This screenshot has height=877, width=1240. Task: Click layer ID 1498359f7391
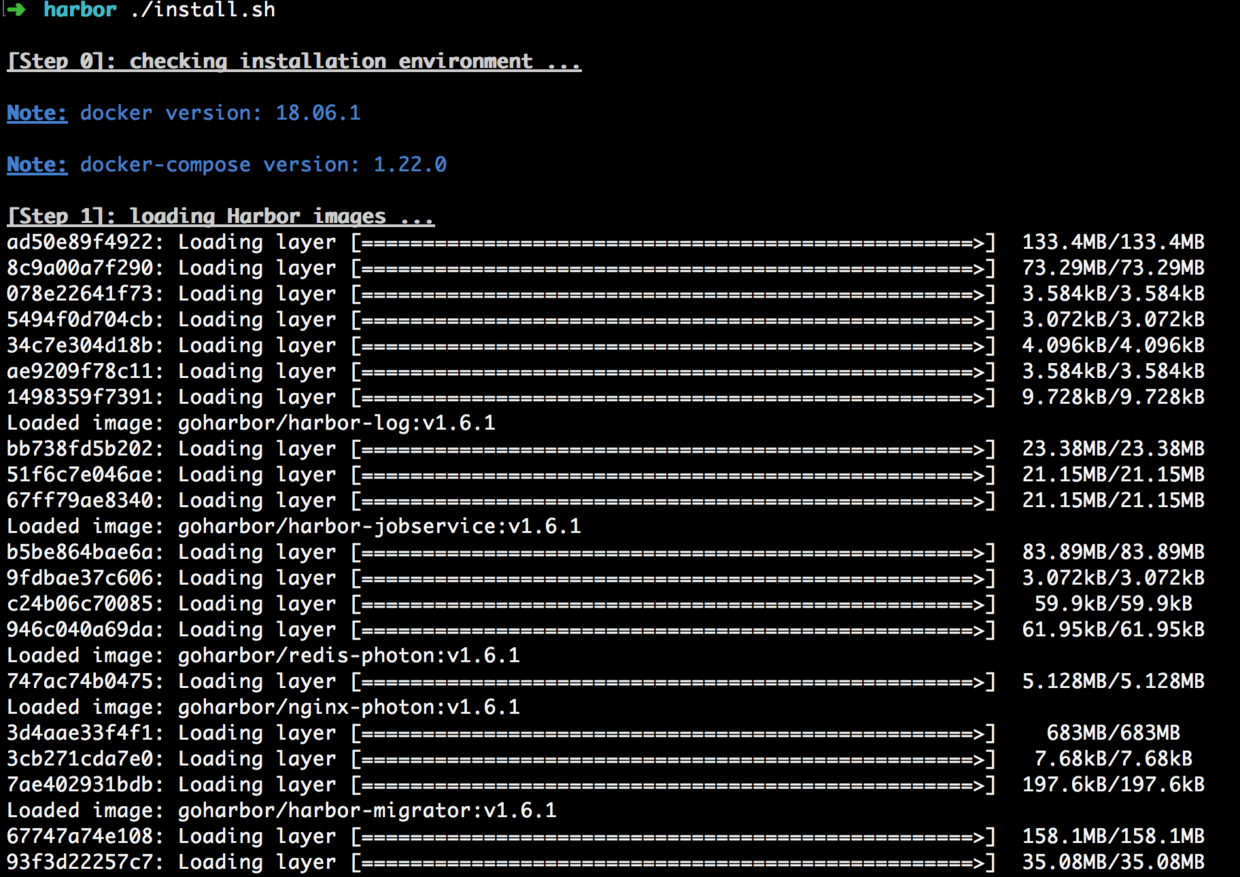point(80,397)
